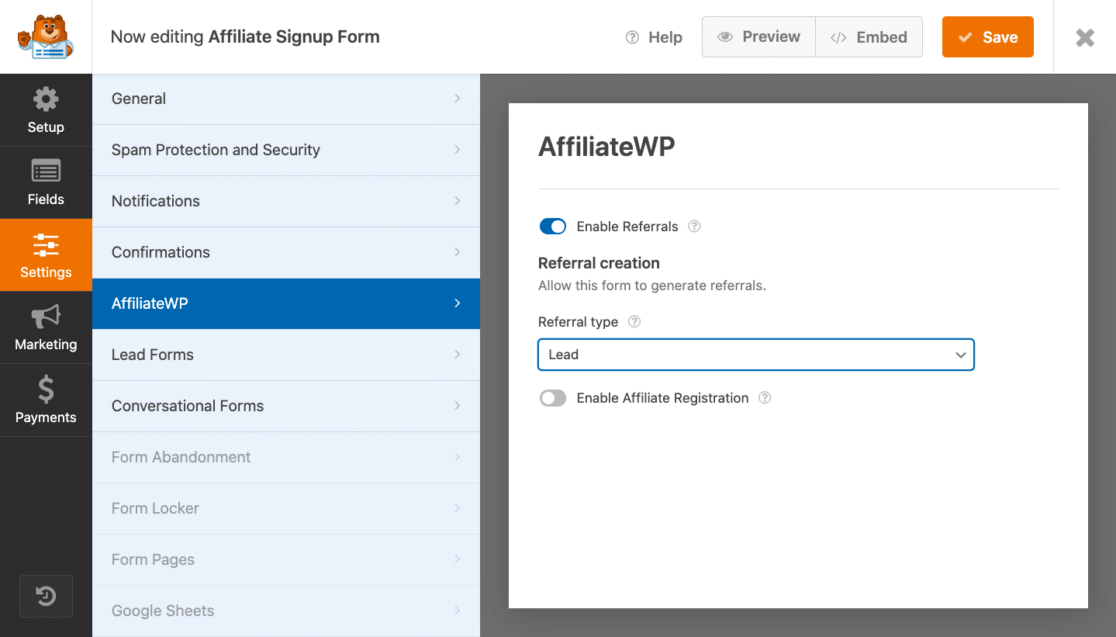Click chevron arrow on Form Abandonment row
The width and height of the screenshot is (1116, 637).
click(457, 457)
